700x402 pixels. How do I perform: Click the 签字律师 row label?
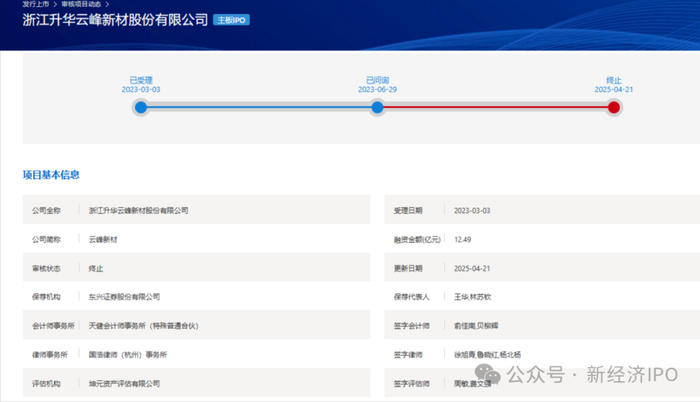tap(408, 355)
